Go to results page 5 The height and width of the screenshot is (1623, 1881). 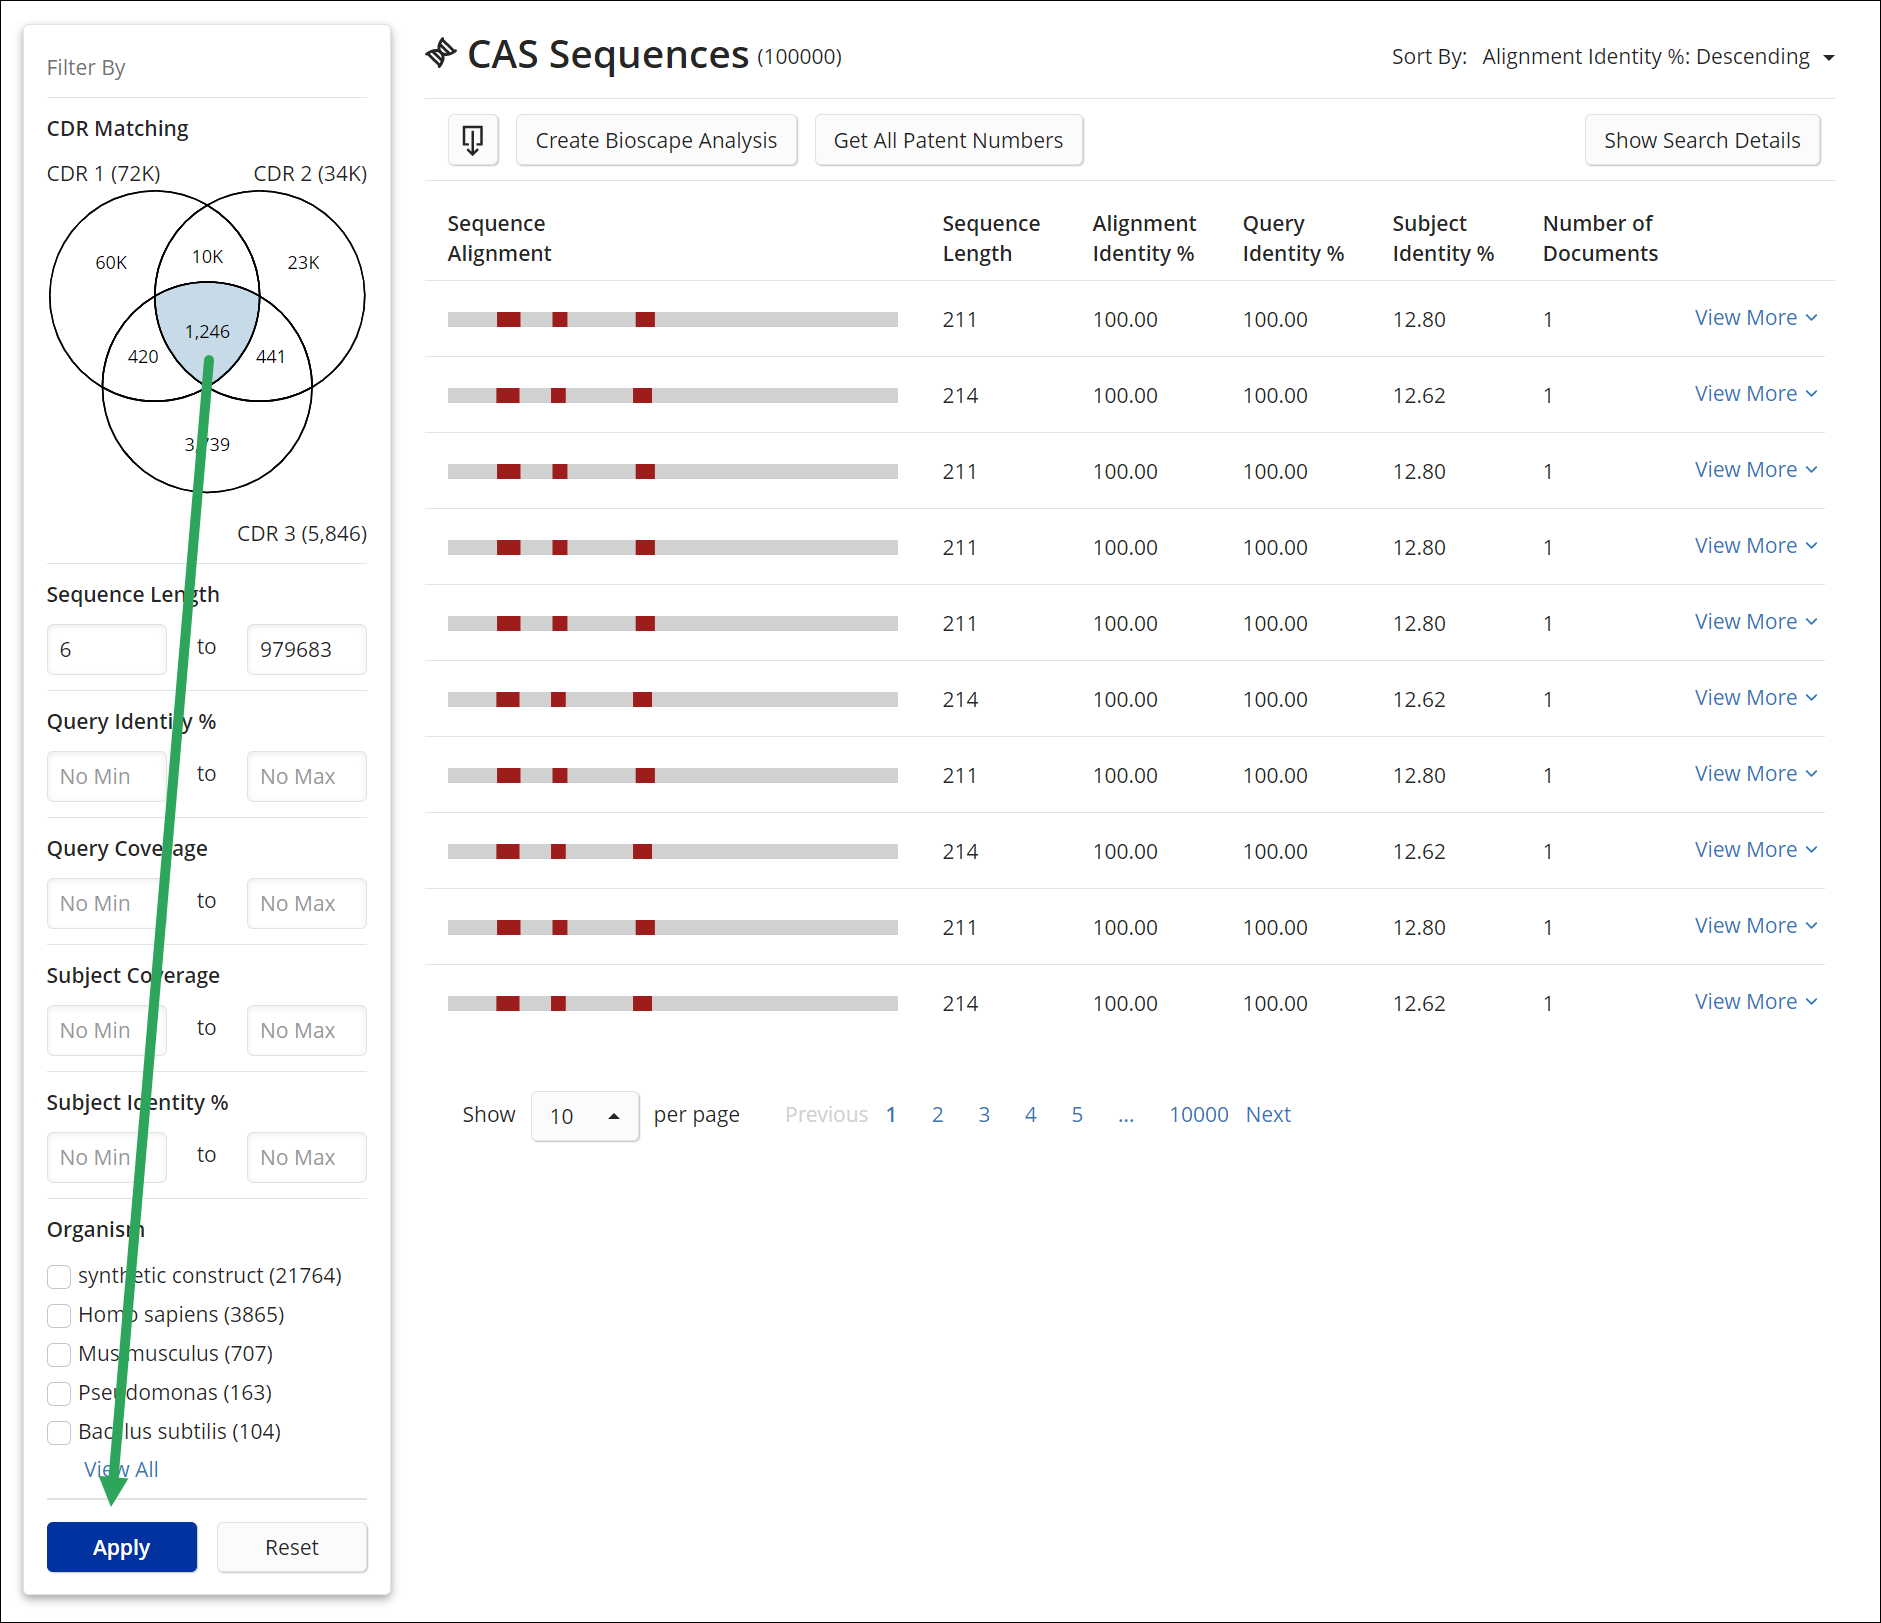tap(1077, 1115)
